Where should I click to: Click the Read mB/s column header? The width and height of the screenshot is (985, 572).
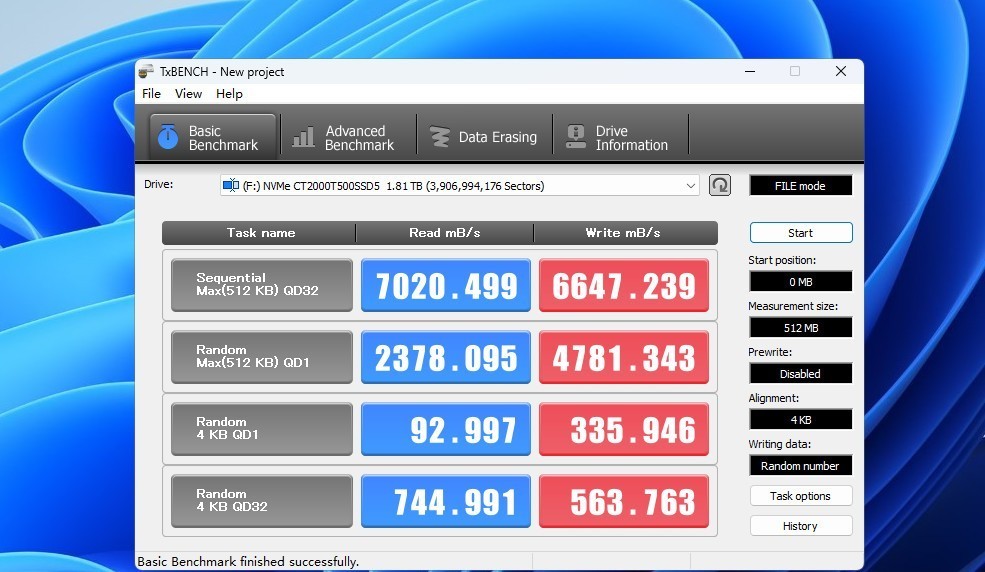tap(445, 233)
